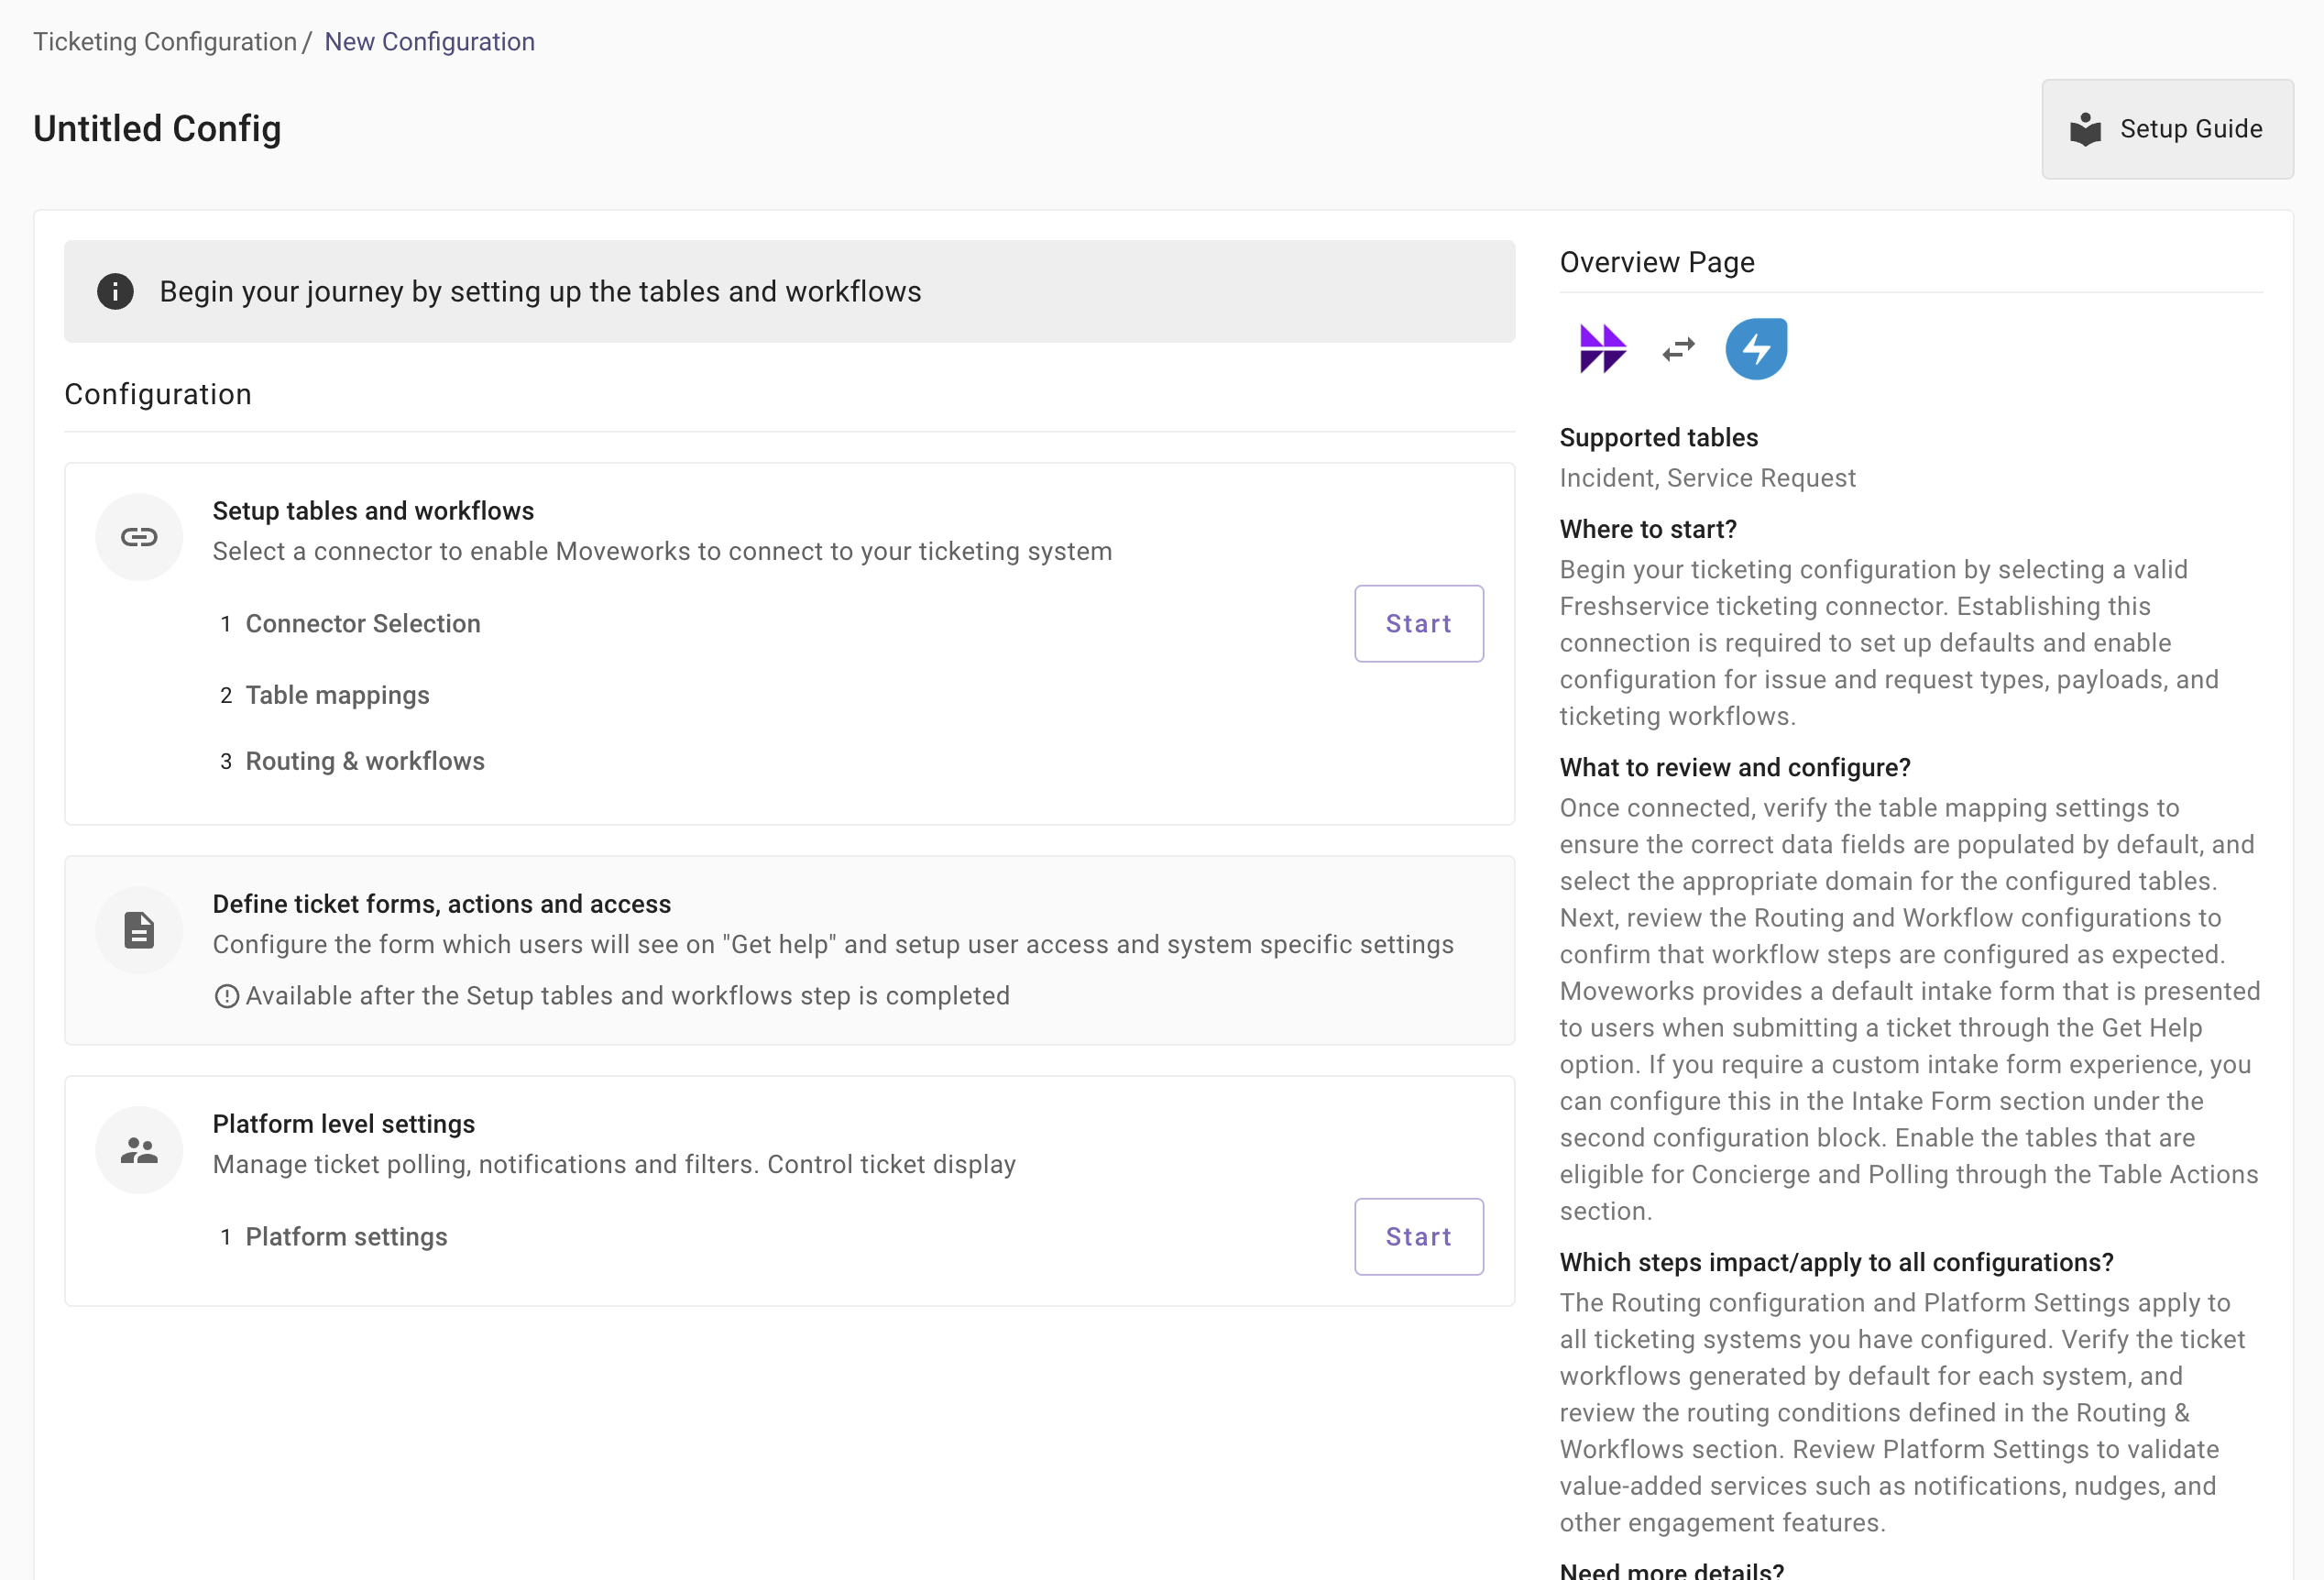Click the purple Moveworks logo icon
2324x1580 pixels.
click(1602, 349)
